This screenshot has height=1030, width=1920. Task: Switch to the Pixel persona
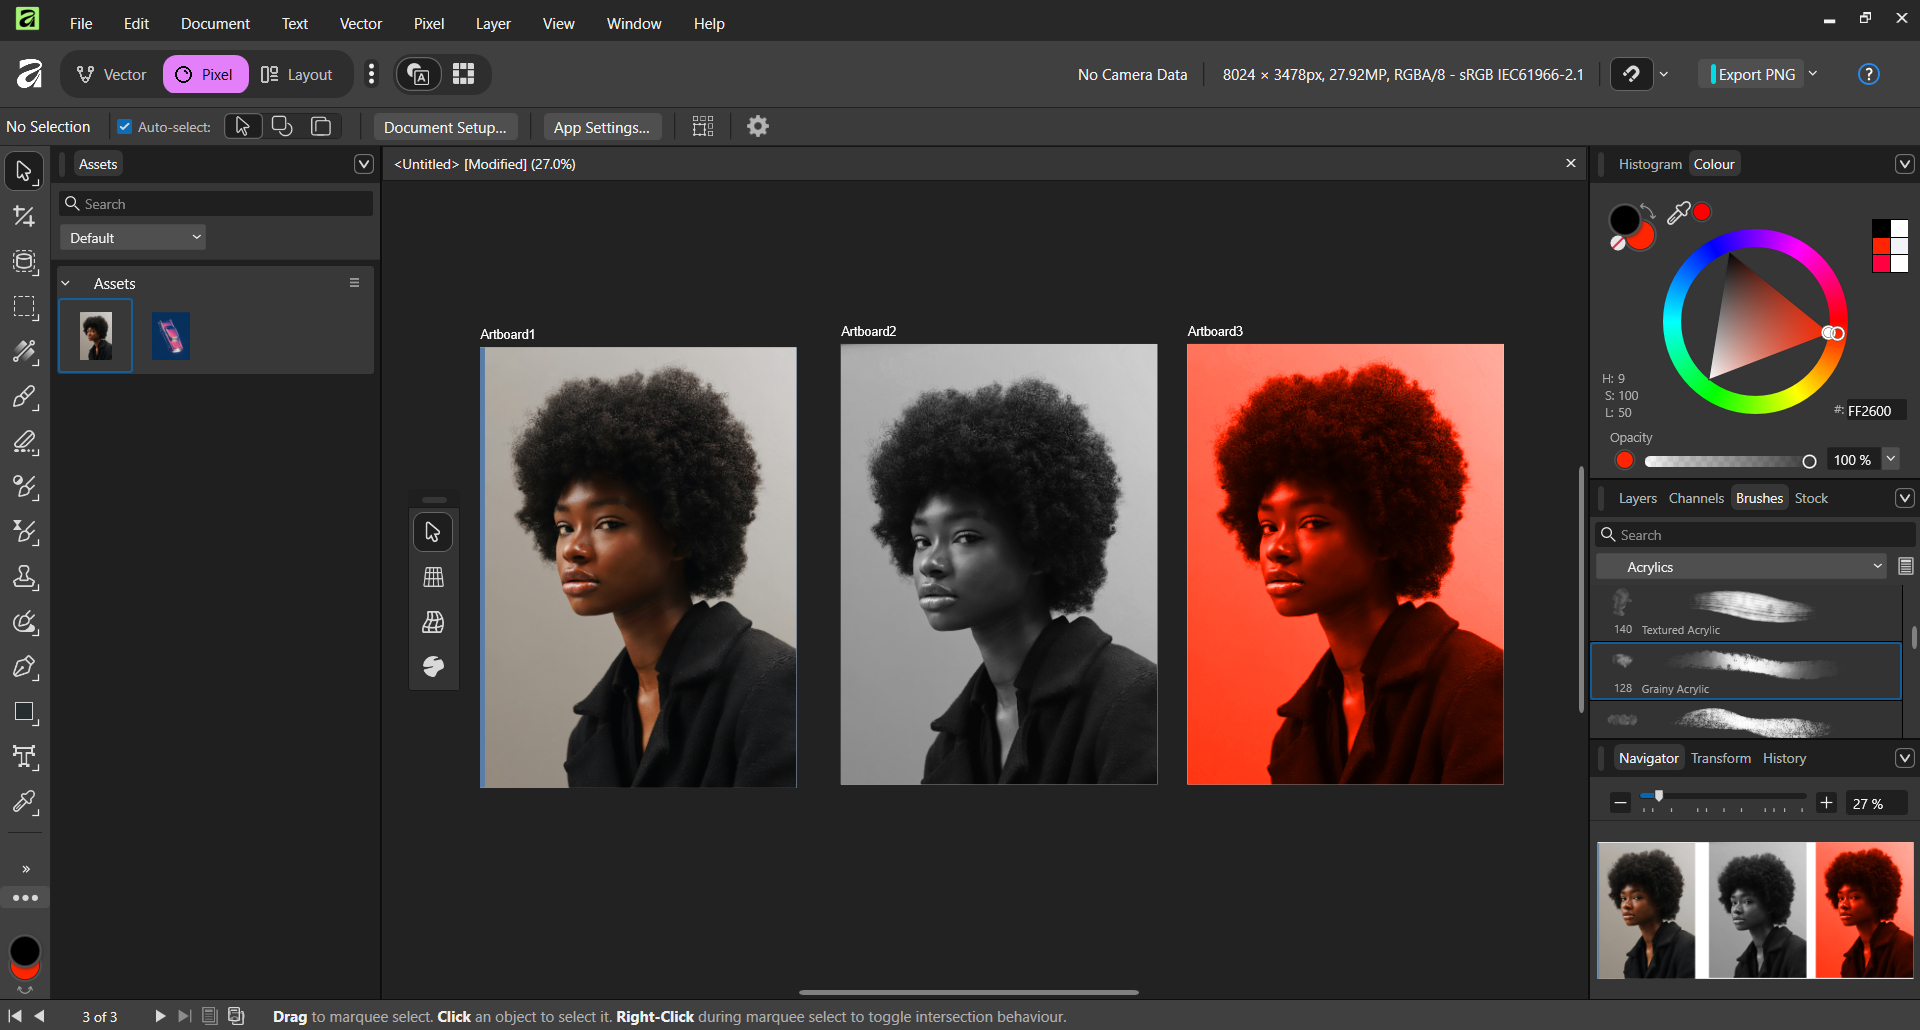coord(205,75)
